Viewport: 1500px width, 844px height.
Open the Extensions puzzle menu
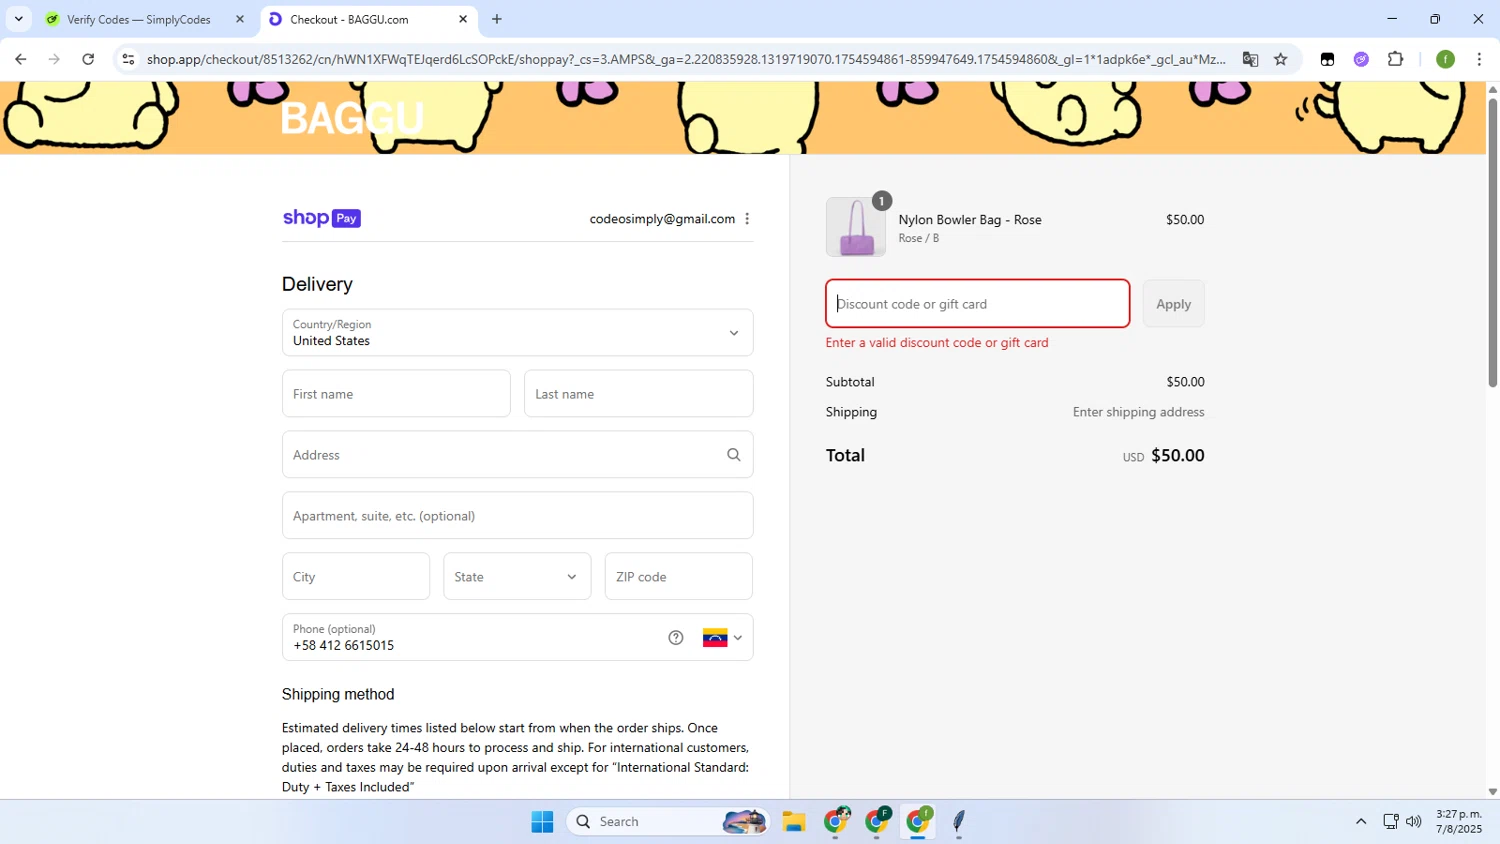pyautogui.click(x=1396, y=59)
